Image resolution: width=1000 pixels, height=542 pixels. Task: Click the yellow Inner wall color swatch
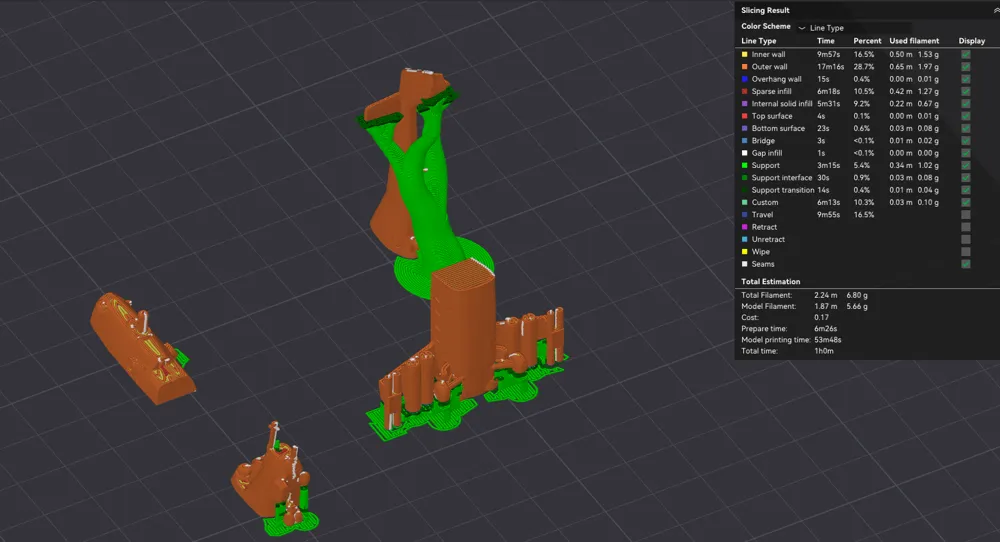point(744,54)
